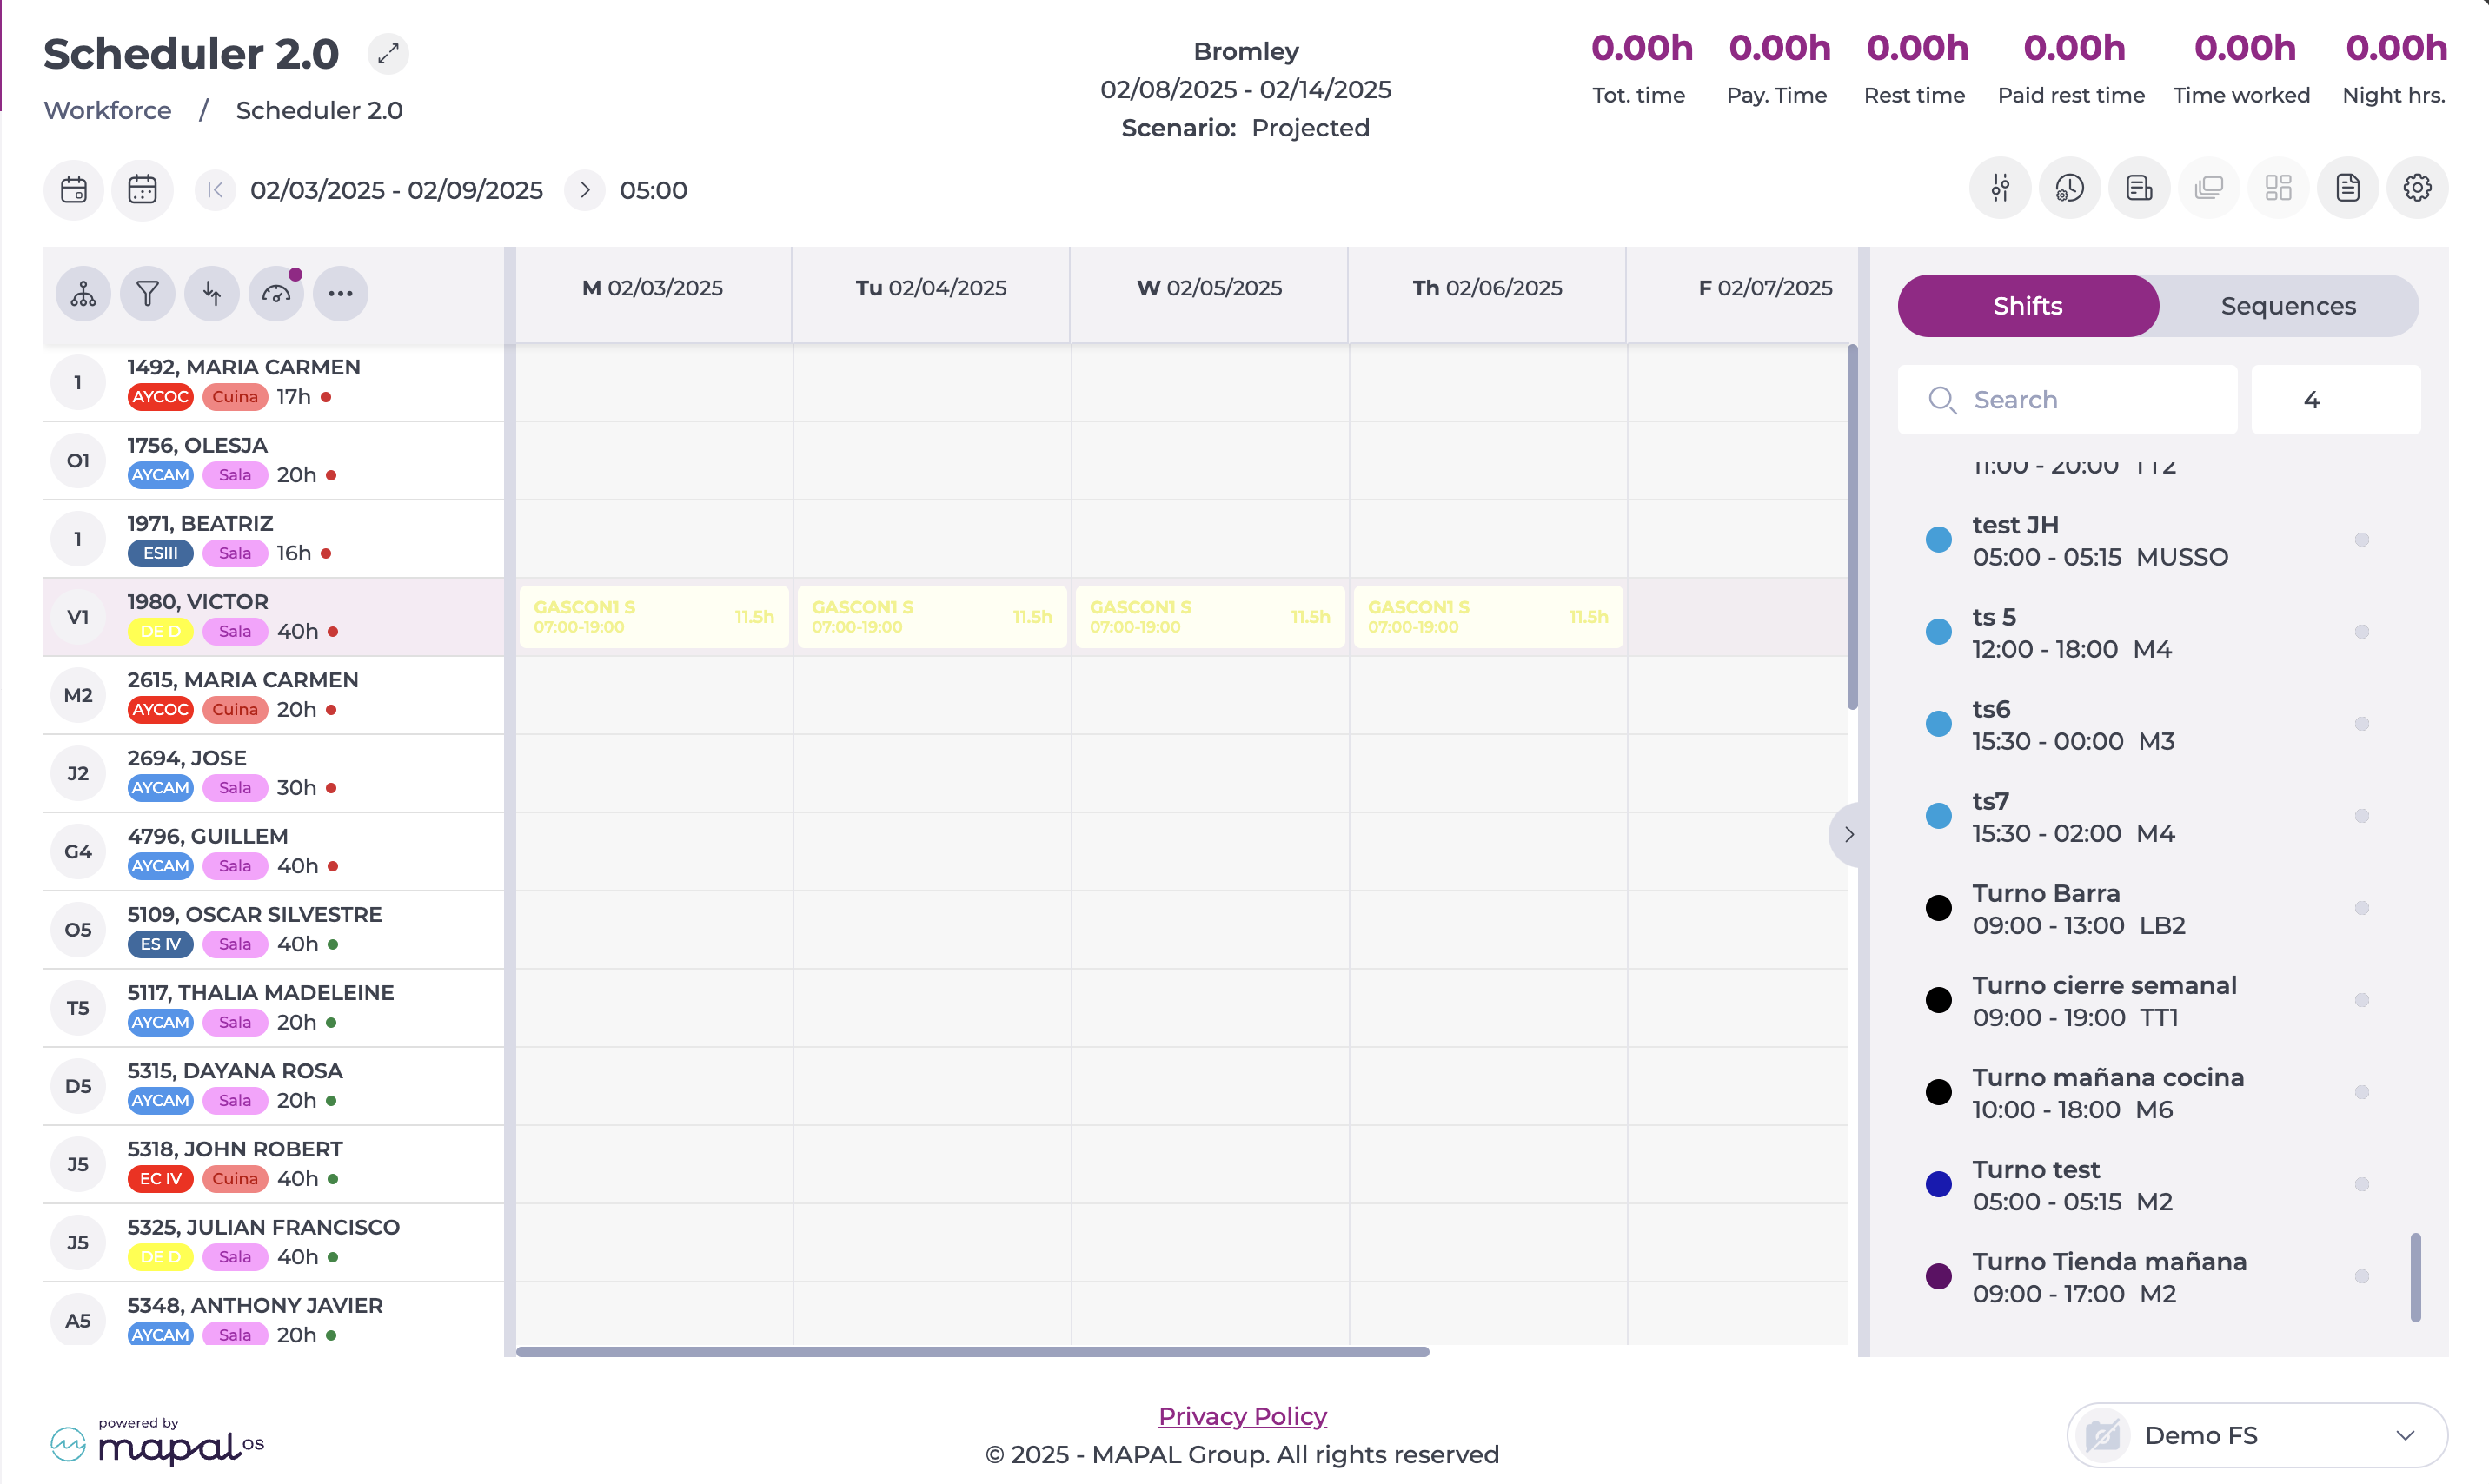Open the Demo FS dropdown
This screenshot has width=2489, height=1484.
click(2257, 1435)
